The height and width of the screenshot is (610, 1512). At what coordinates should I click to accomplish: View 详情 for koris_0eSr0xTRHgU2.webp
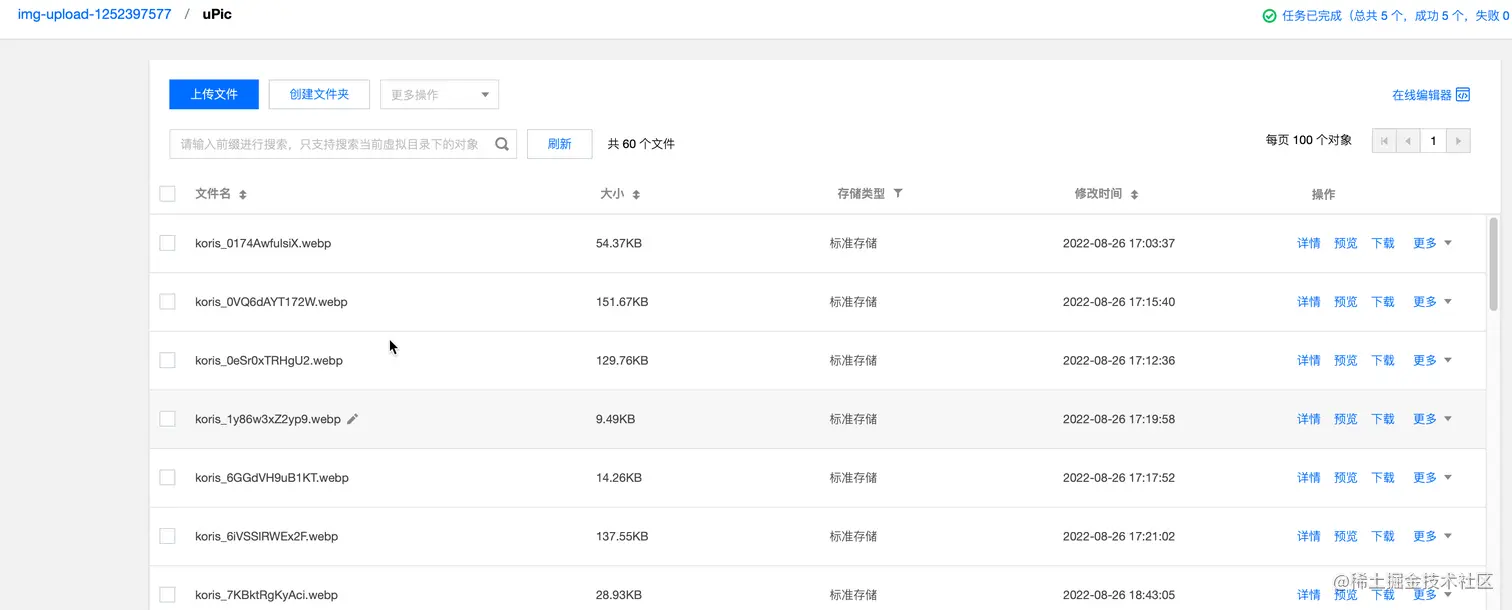coord(1308,360)
